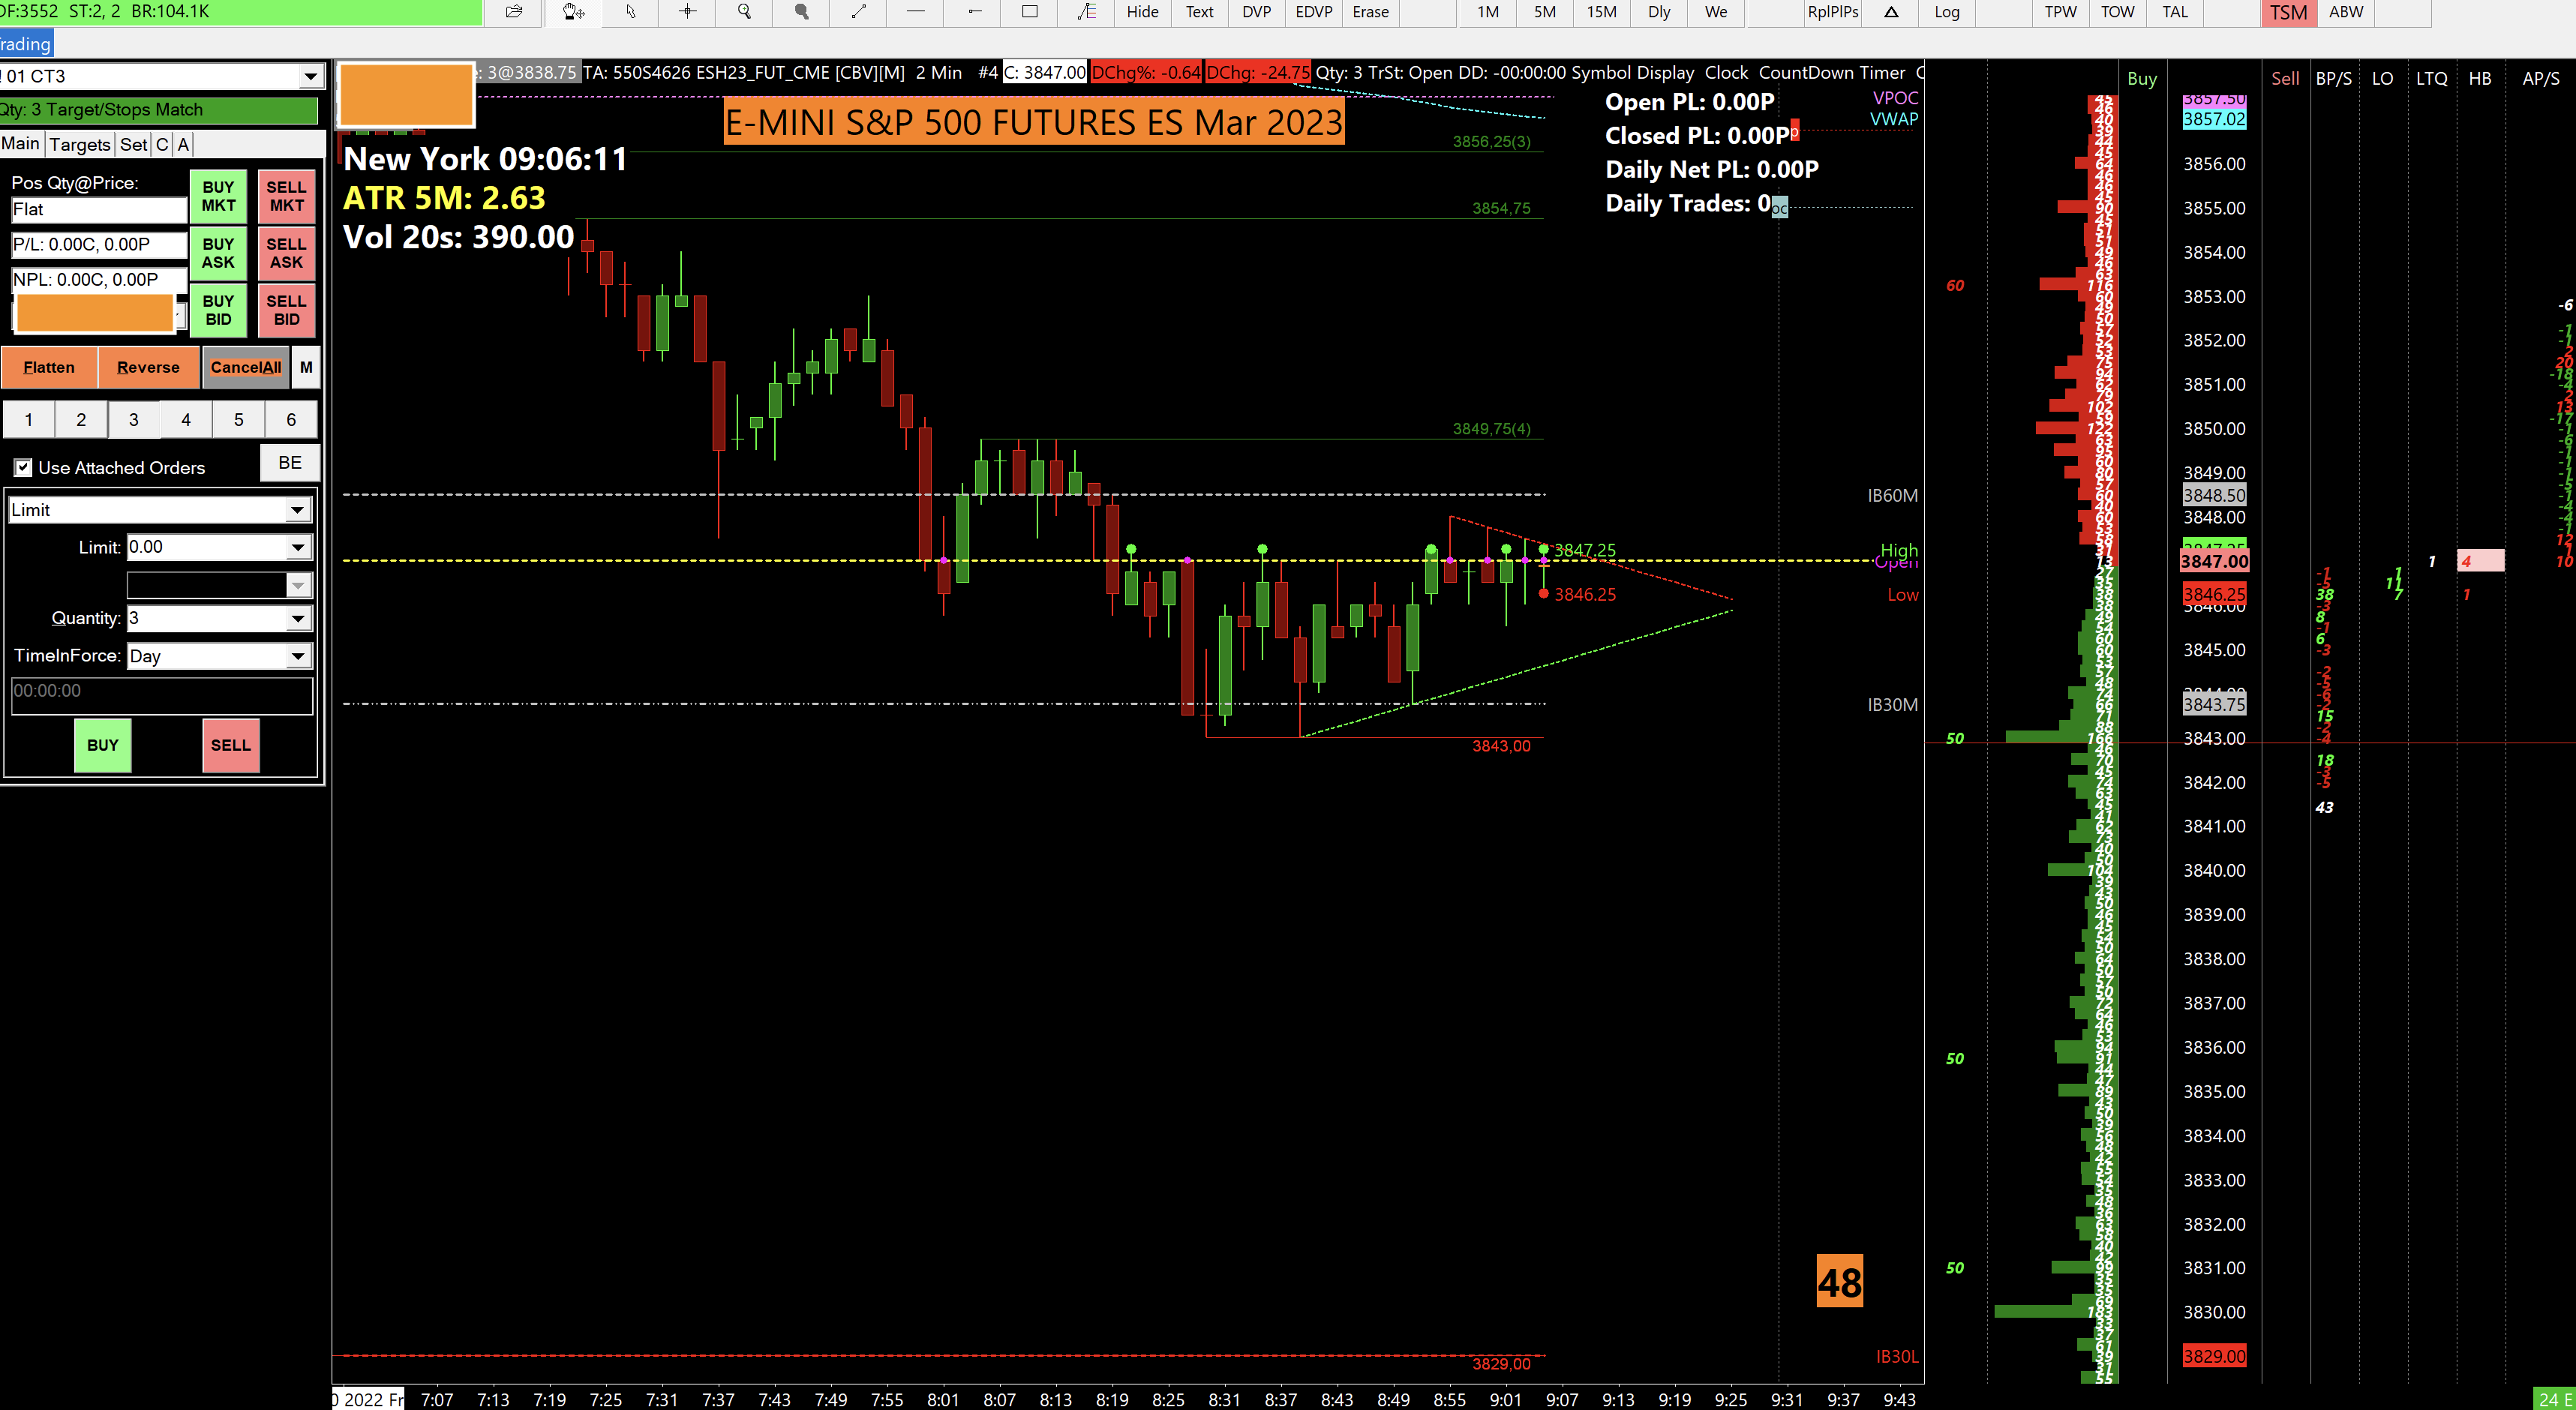Image resolution: width=2576 pixels, height=1410 pixels.
Task: Select the pointer arrow tool
Action: [x=630, y=12]
